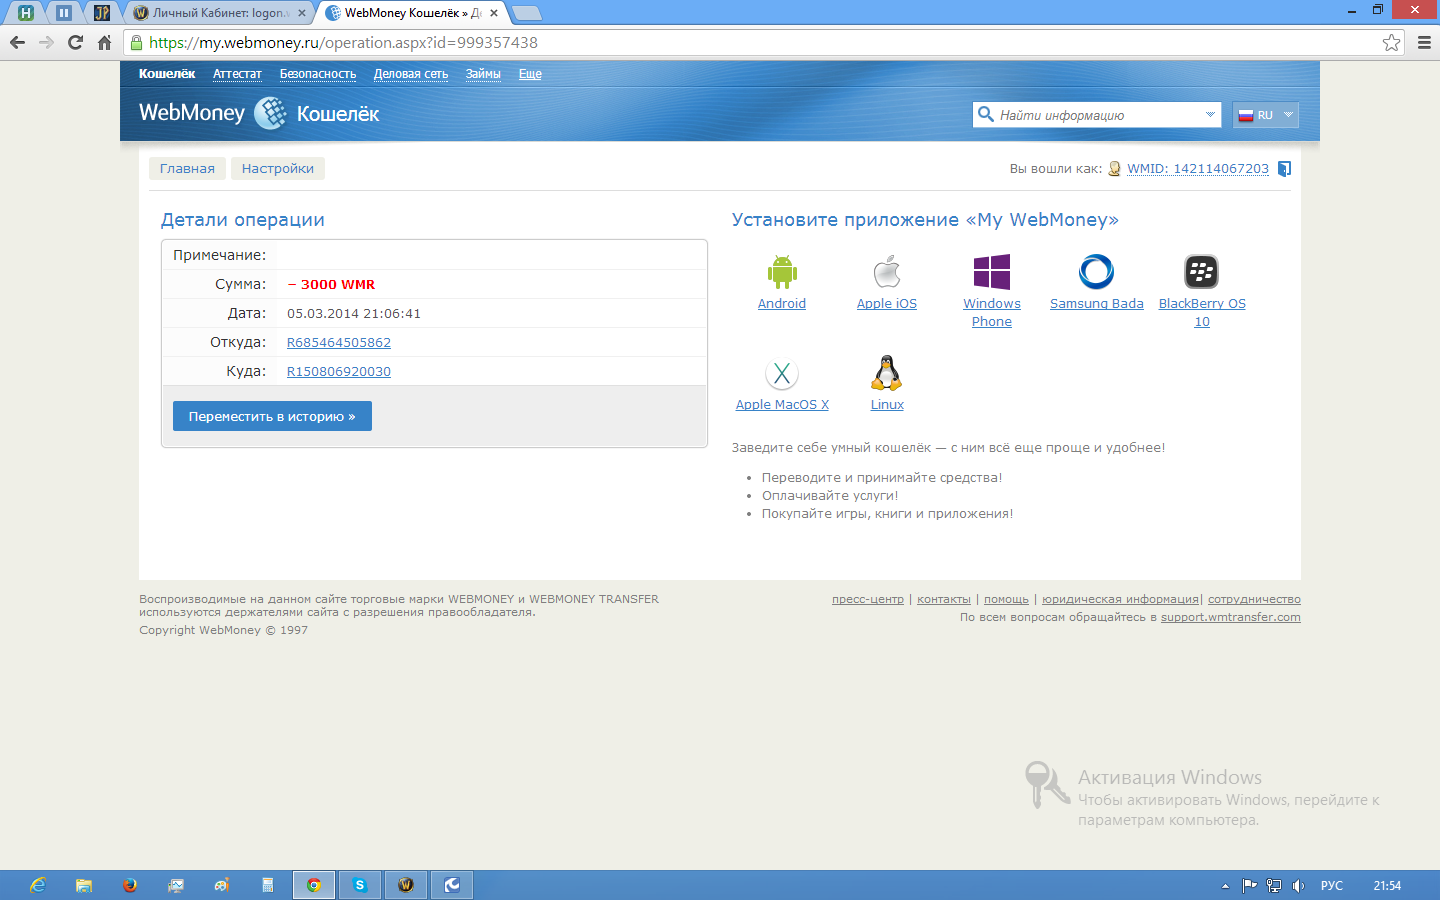Open the сотрудничество footer link
Screen dimensions: 1440x900
pyautogui.click(x=1254, y=599)
